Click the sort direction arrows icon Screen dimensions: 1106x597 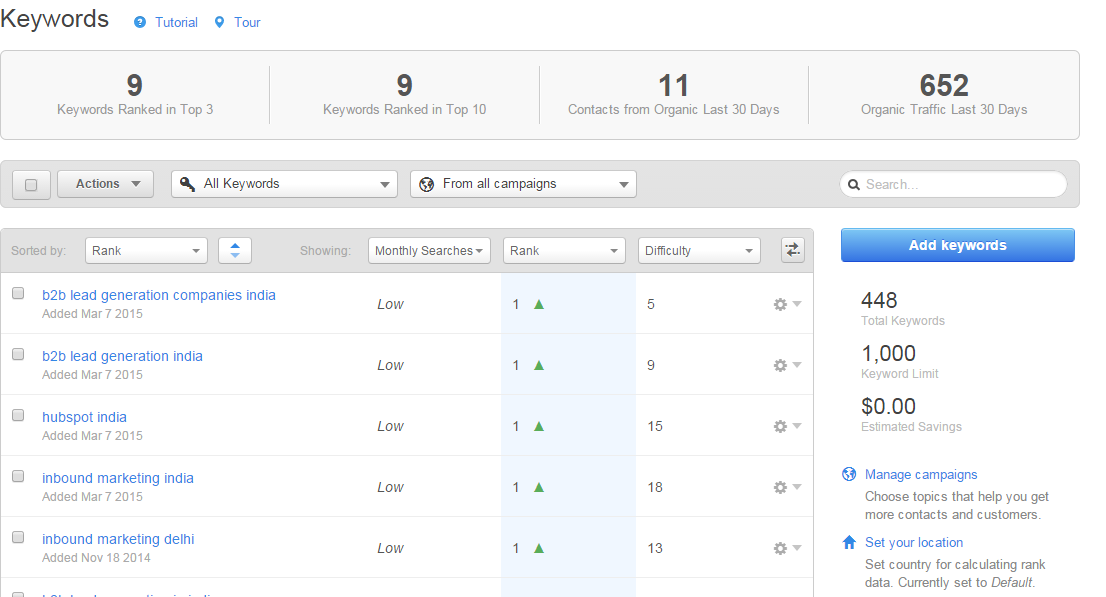click(234, 250)
